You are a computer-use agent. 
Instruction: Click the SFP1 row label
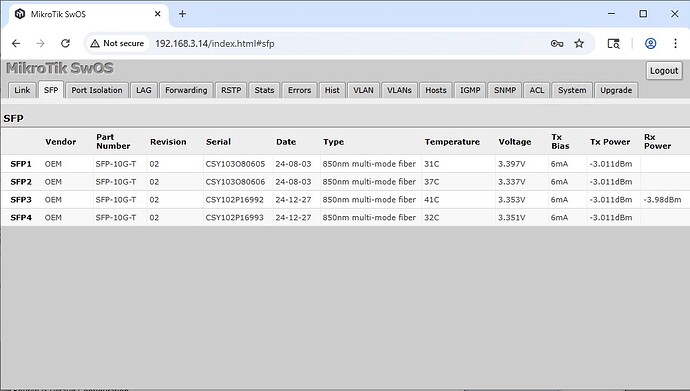[x=21, y=164]
